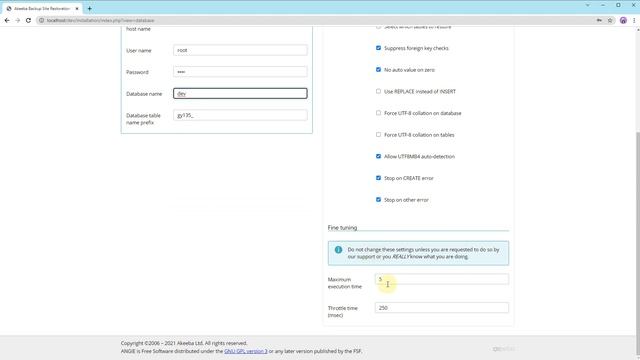Image resolution: width=640 pixels, height=360 pixels.
Task: Open the browser profile avatar
Action: [623, 20]
